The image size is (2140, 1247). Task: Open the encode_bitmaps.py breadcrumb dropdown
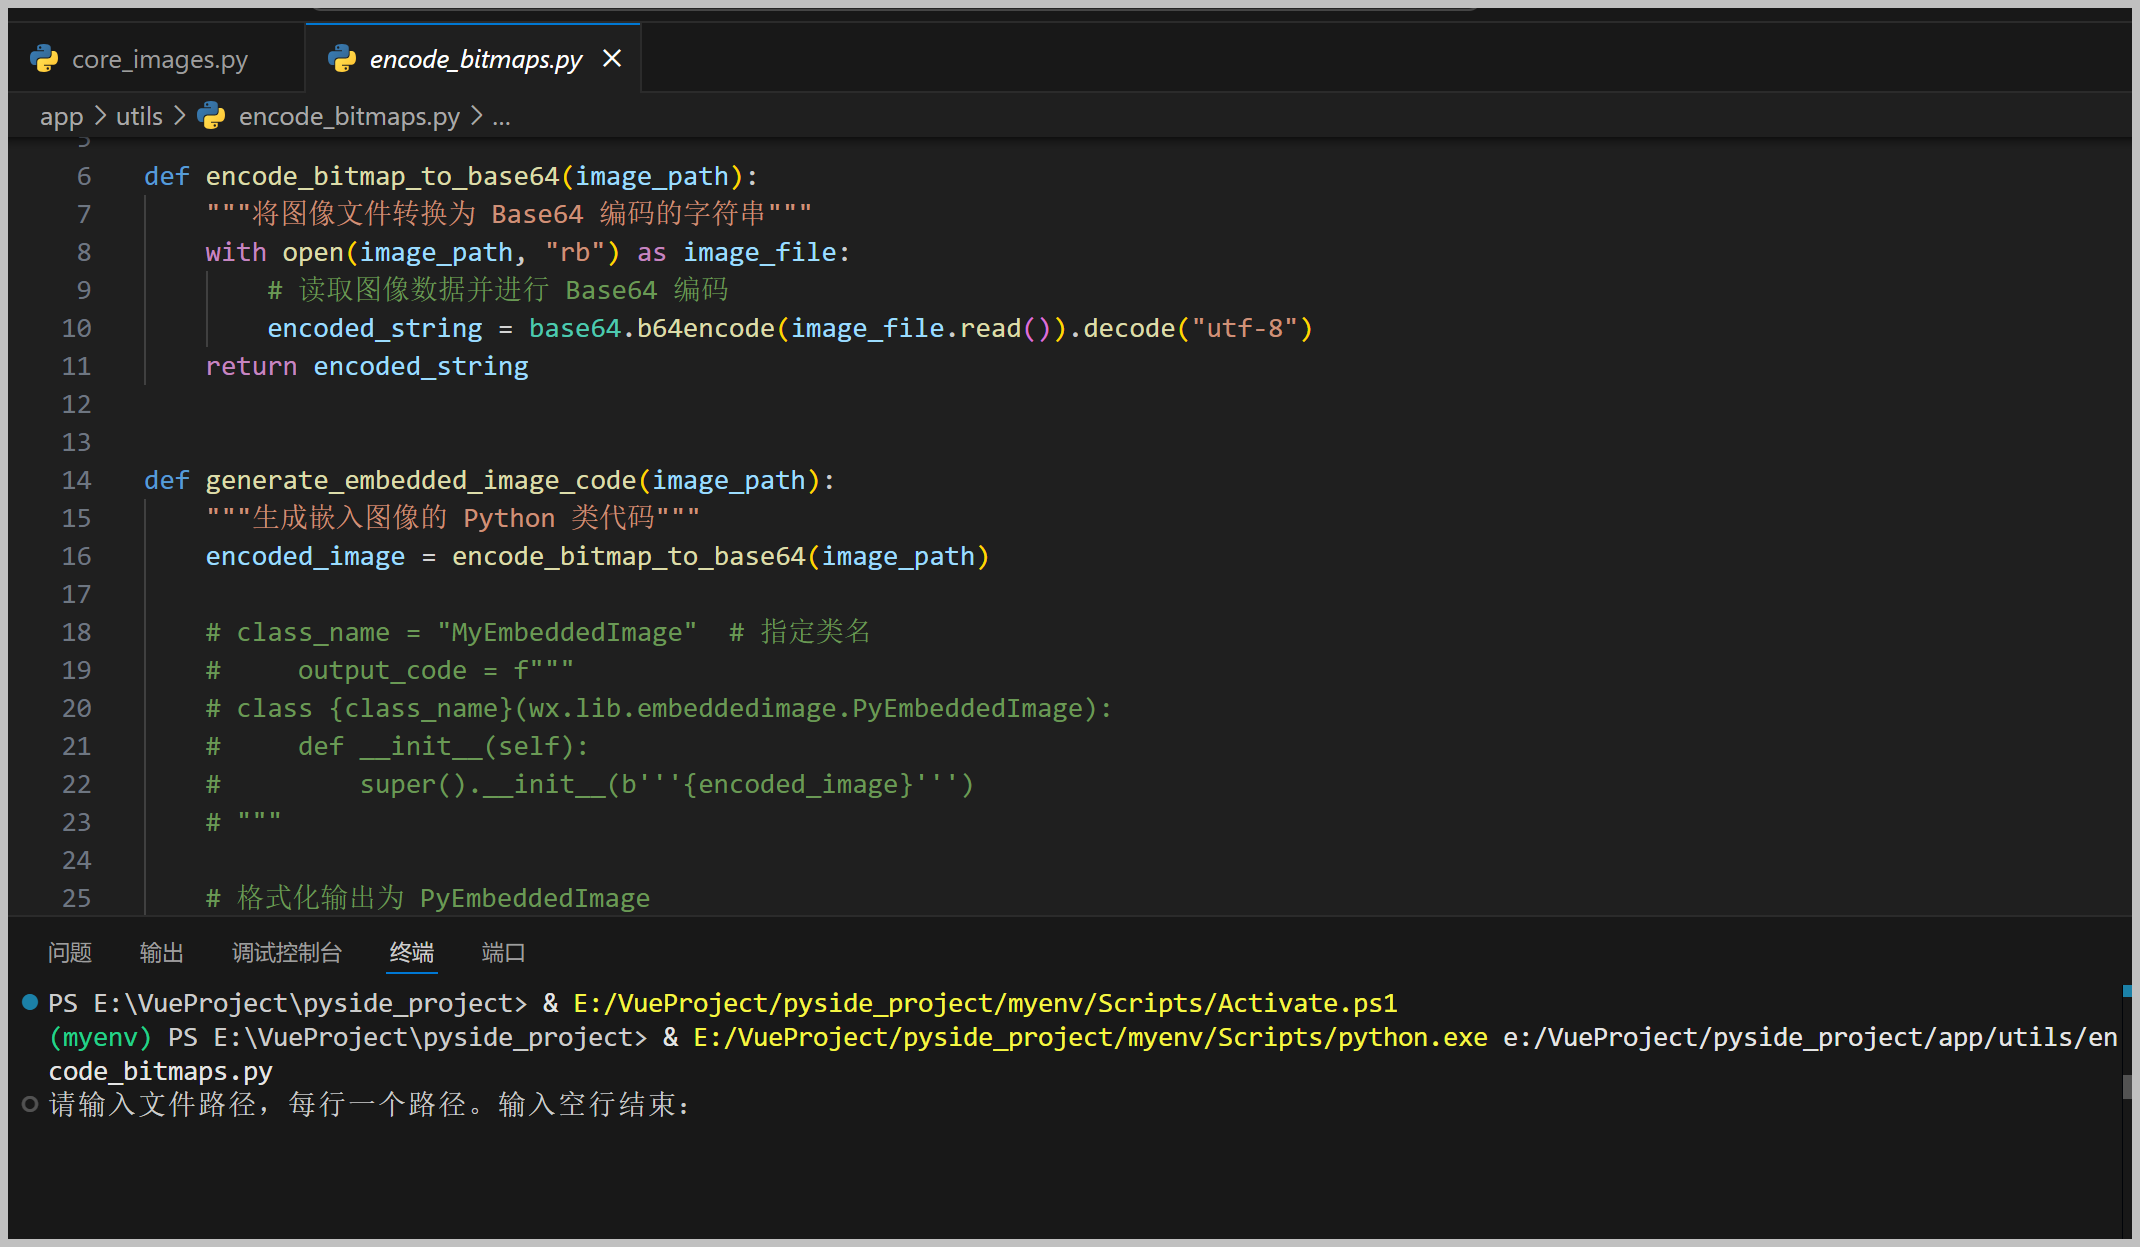point(349,116)
